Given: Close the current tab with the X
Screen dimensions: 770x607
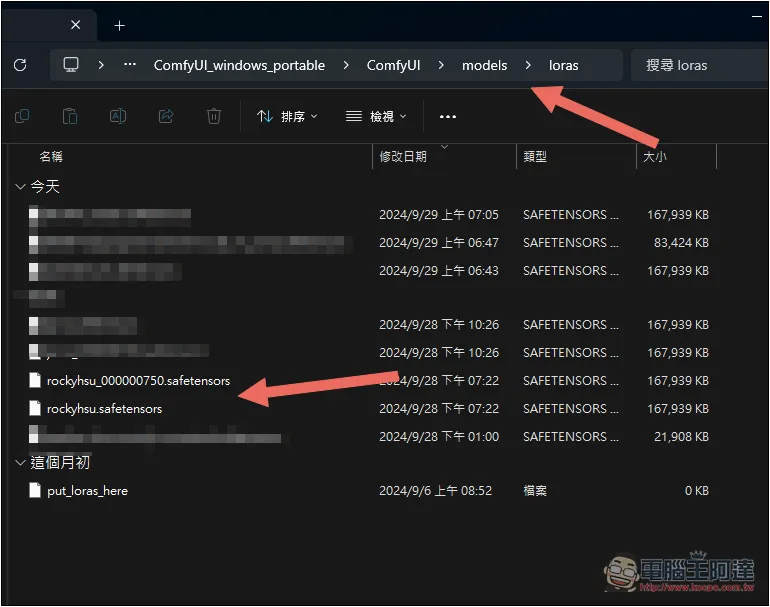Looking at the screenshot, I should coord(76,25).
